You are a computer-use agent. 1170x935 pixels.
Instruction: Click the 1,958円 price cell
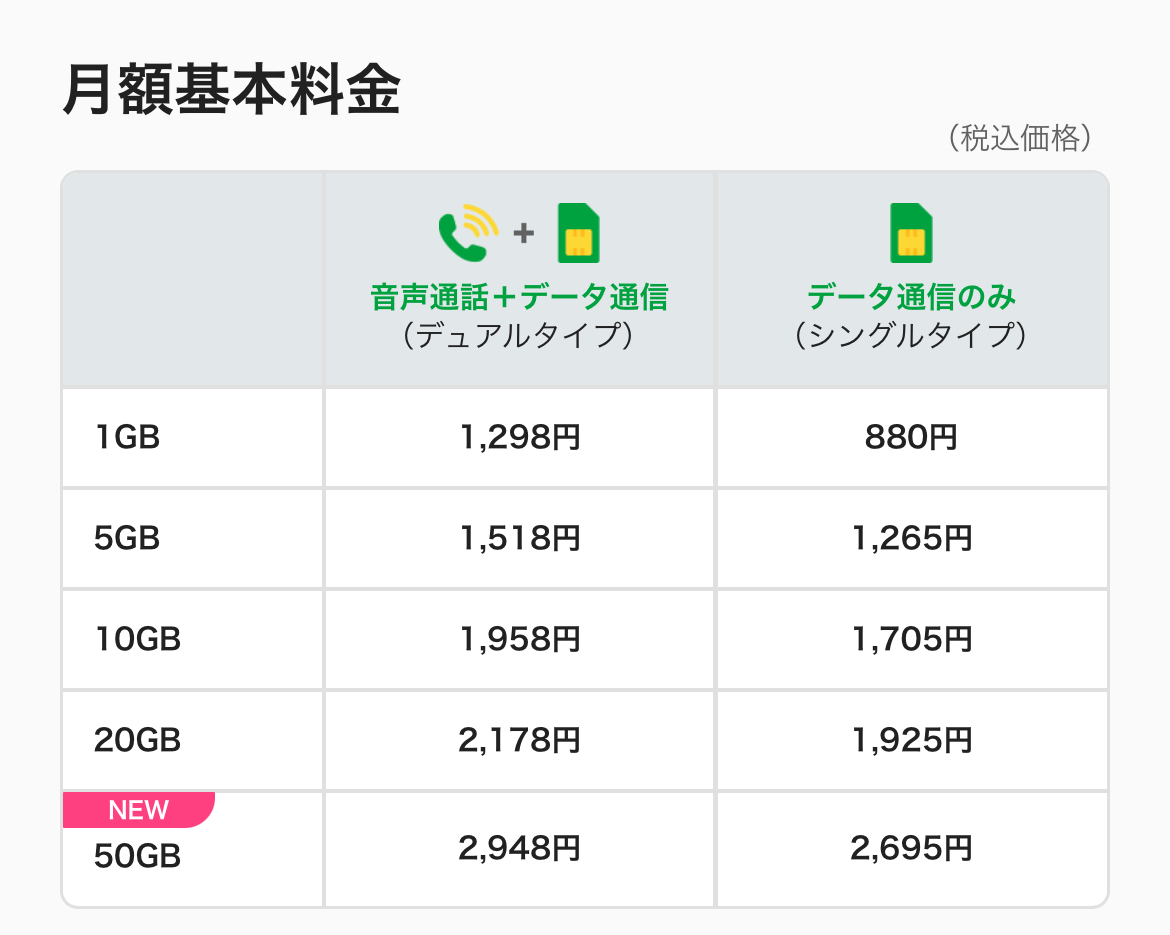point(519,639)
